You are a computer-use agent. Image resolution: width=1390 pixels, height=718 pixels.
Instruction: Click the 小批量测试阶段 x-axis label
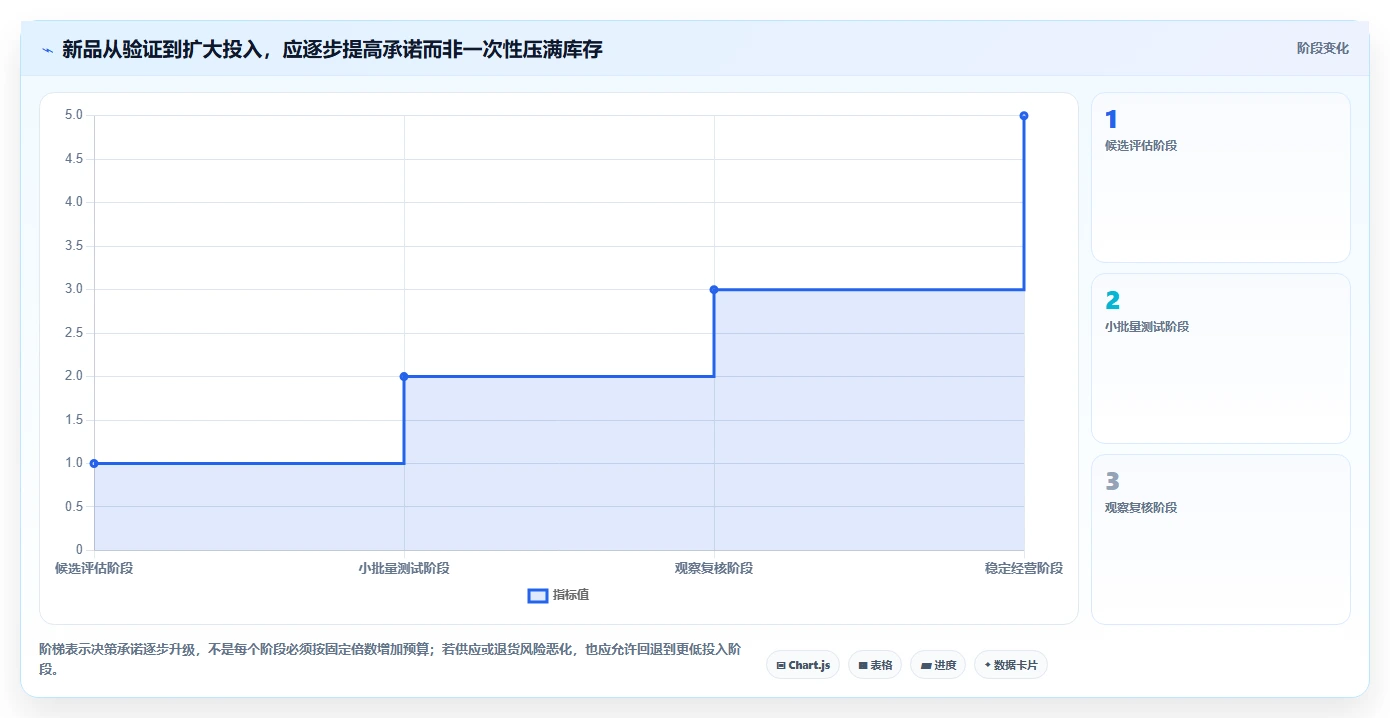404,568
